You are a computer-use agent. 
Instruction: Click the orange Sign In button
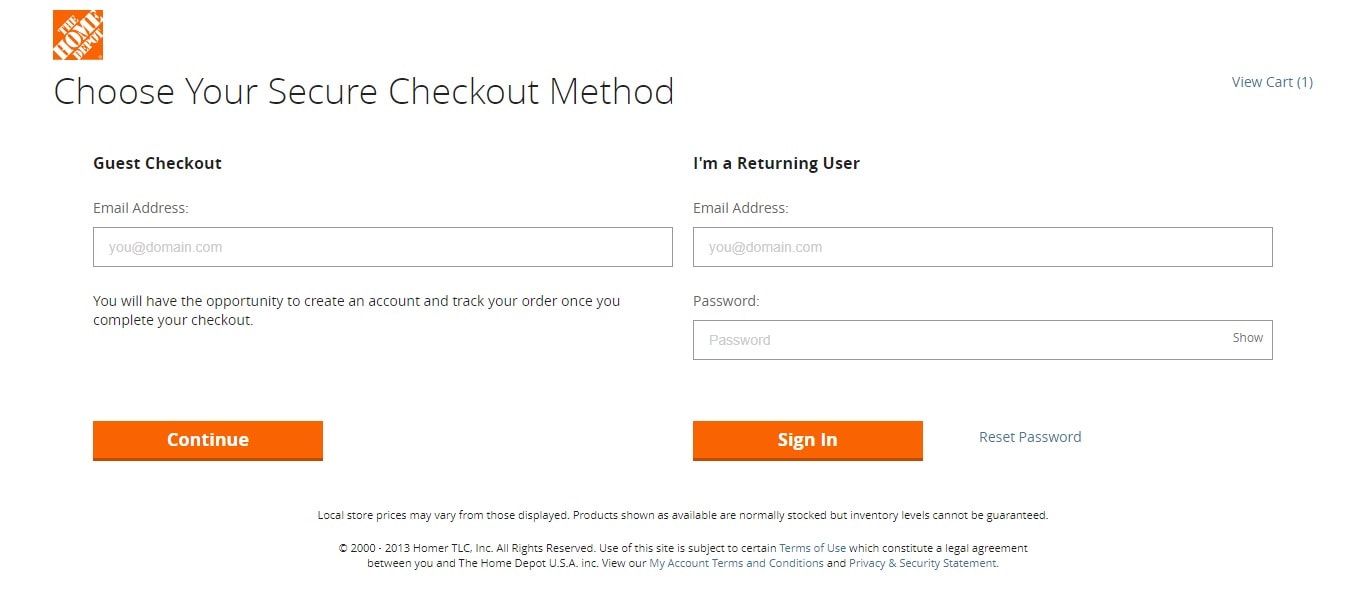(808, 440)
